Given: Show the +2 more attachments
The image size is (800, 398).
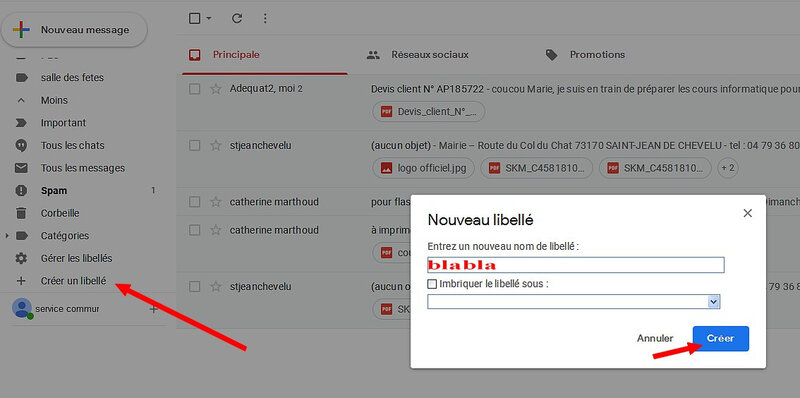Looking at the screenshot, I should pyautogui.click(x=728, y=168).
